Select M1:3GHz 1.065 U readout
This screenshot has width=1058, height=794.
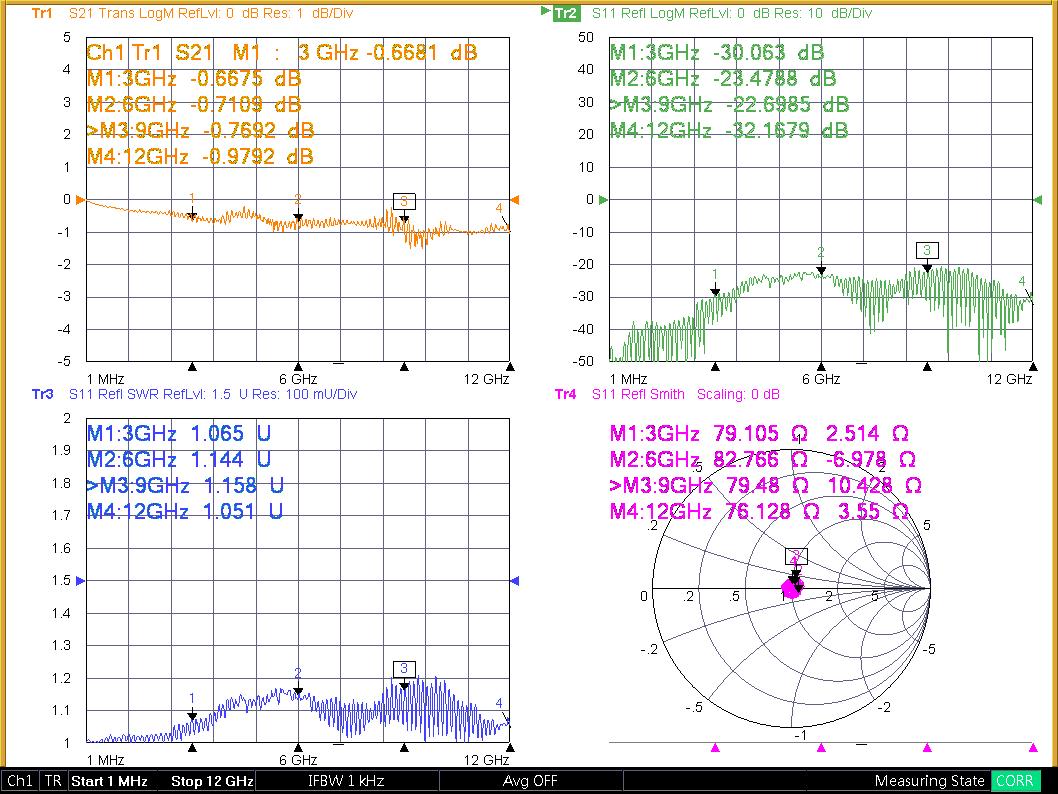pos(179,433)
